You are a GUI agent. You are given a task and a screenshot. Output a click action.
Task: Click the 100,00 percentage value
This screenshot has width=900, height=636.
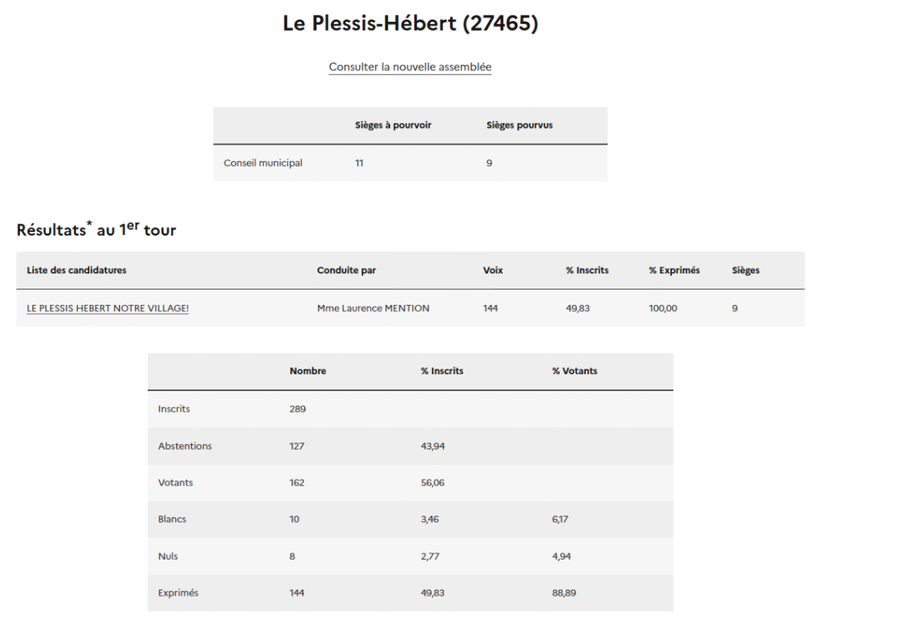pos(663,308)
